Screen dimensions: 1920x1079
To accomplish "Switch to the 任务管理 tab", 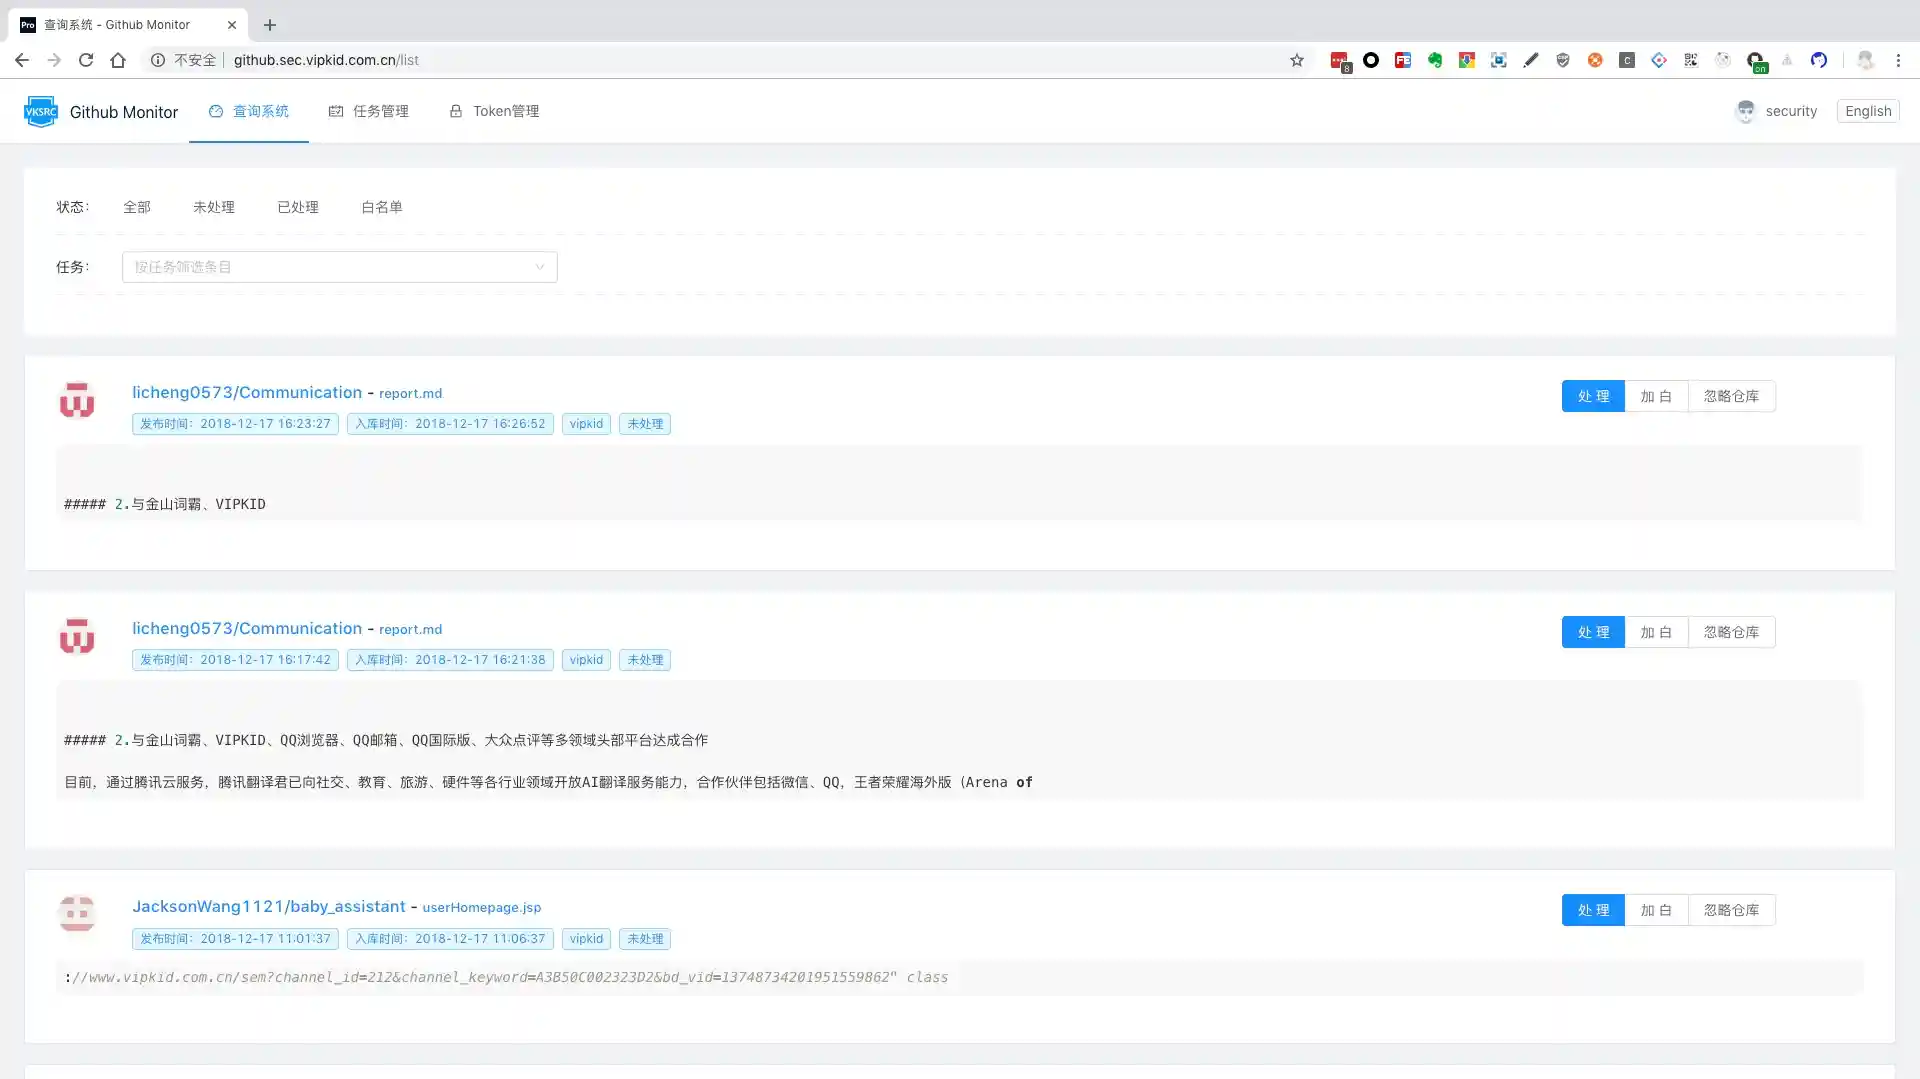I will pos(369,111).
